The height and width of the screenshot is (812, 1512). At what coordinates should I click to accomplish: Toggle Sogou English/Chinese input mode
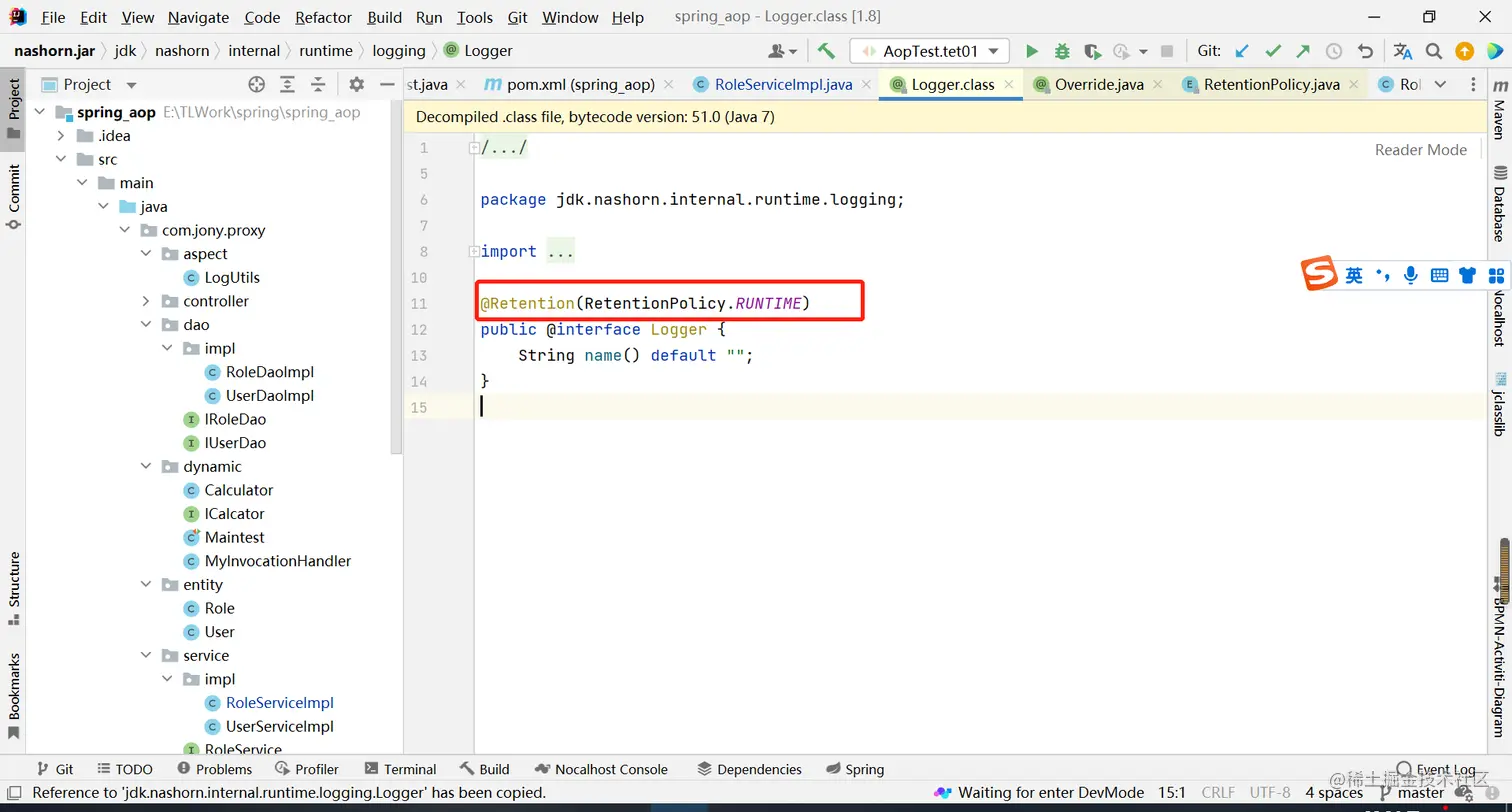[1354, 275]
